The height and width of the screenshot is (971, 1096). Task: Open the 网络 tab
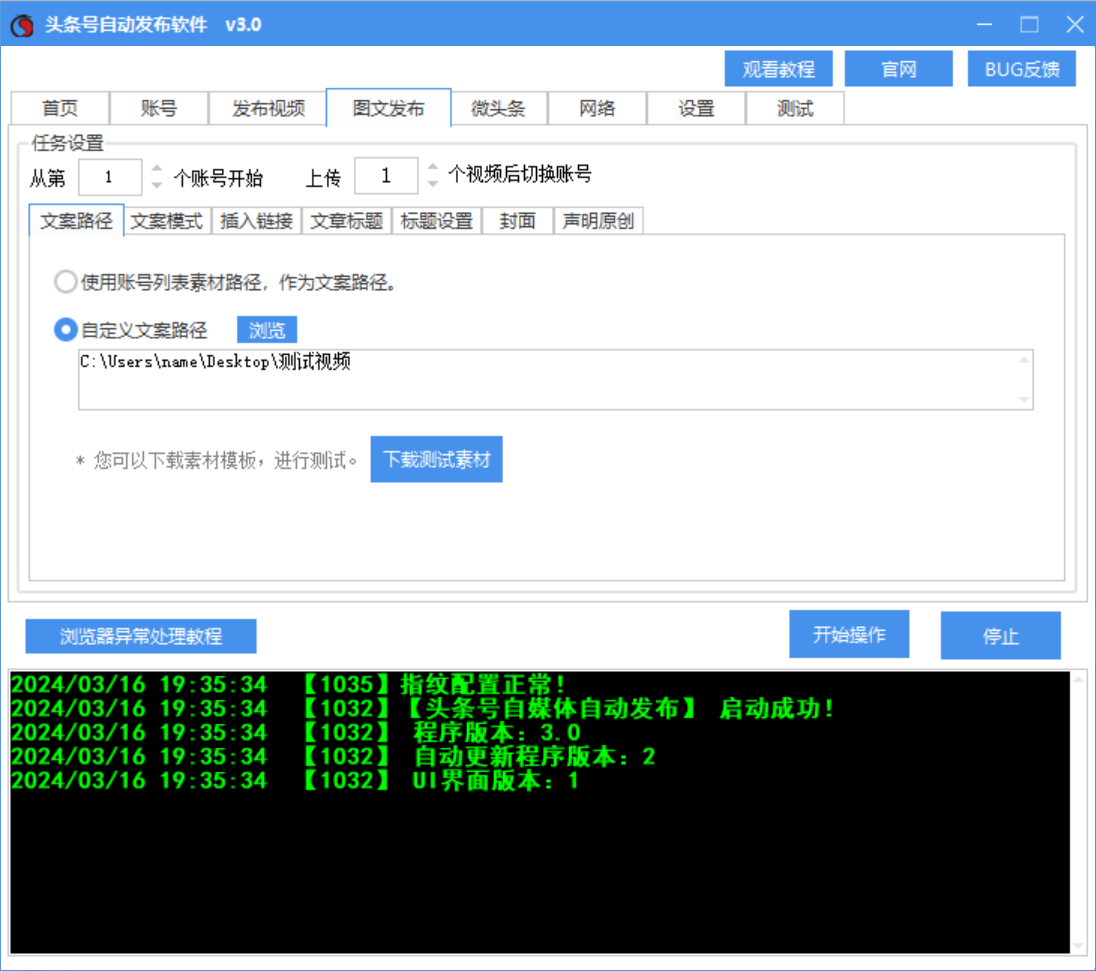point(597,108)
